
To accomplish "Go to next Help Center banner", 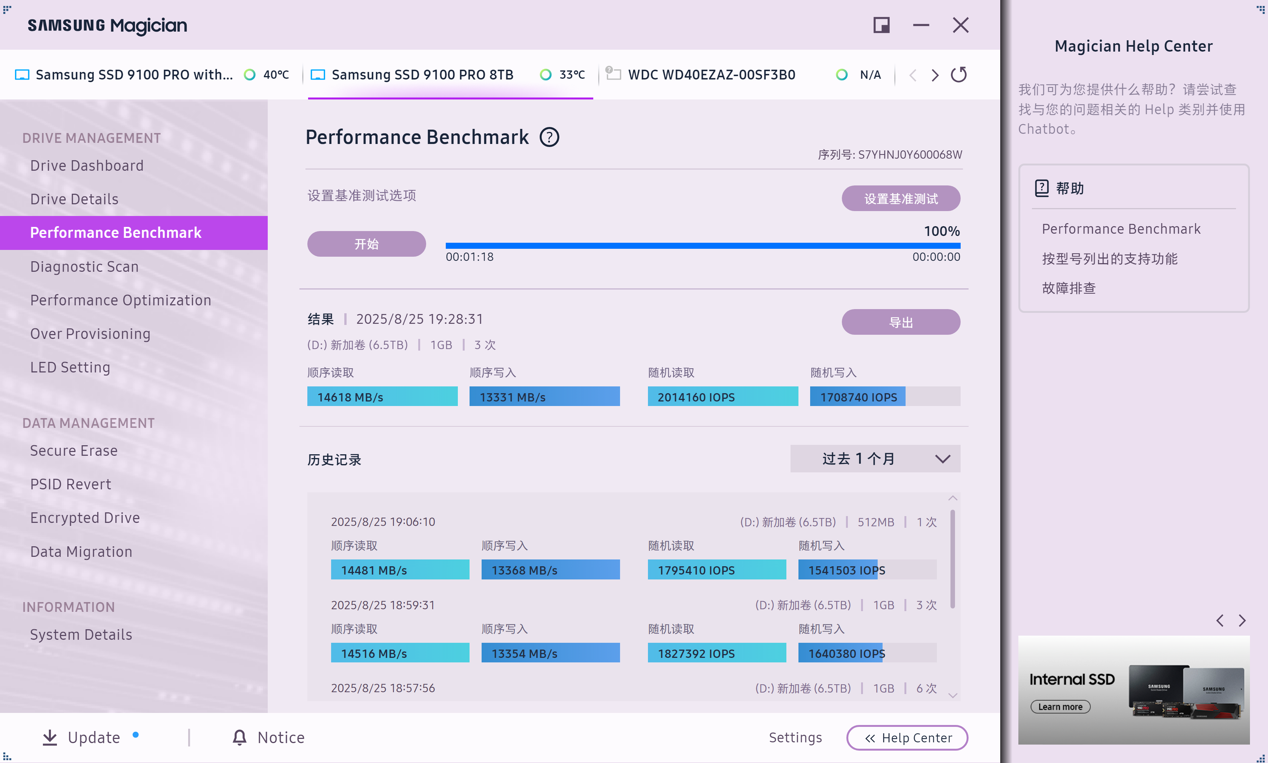I will click(1242, 621).
